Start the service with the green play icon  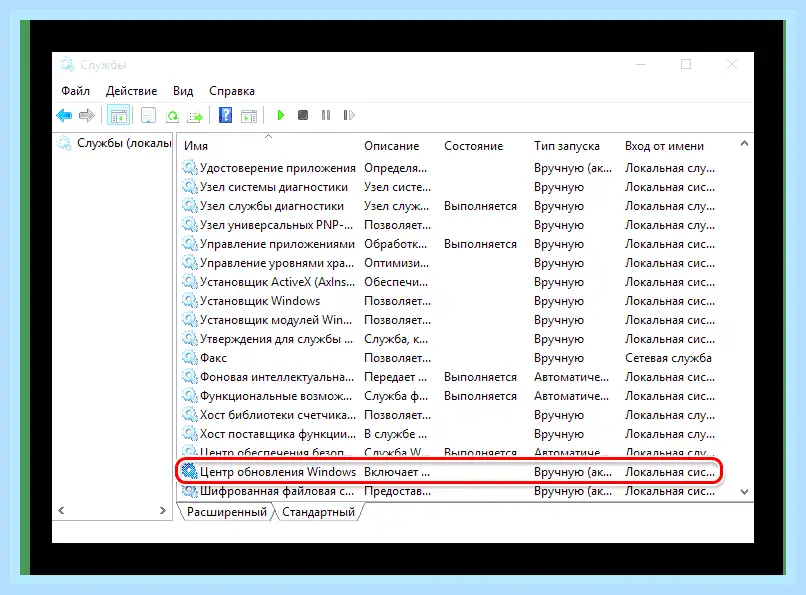click(281, 115)
